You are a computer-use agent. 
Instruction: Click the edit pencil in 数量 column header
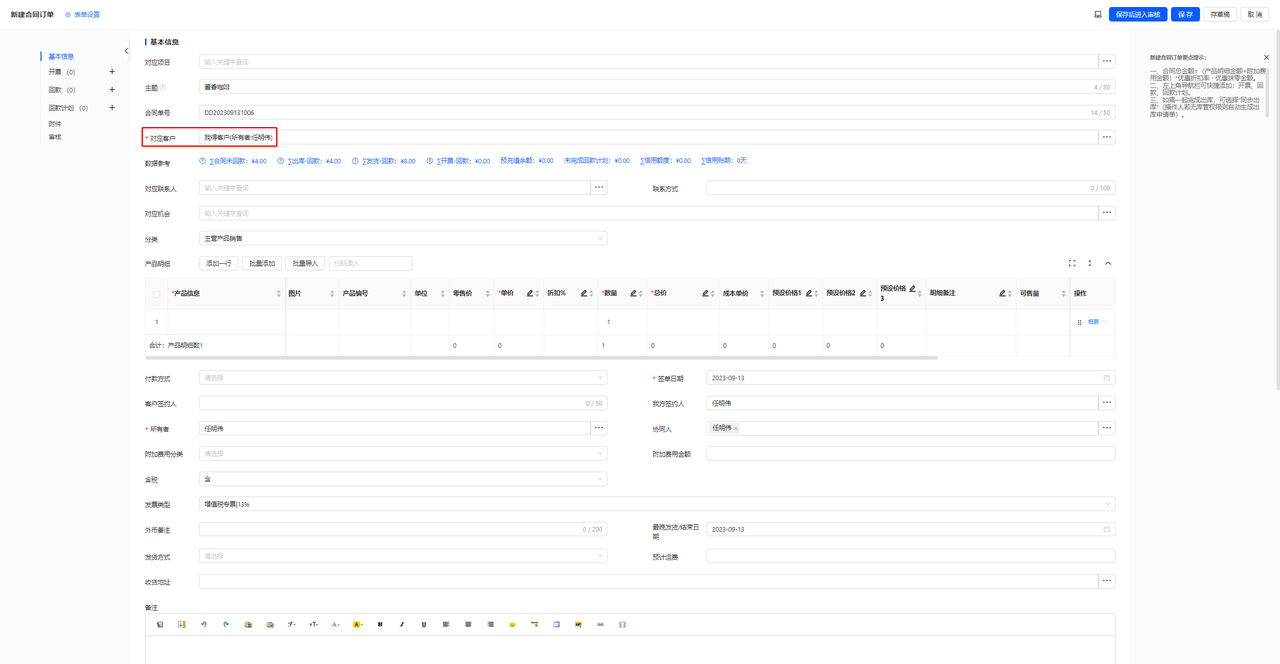[633, 294]
